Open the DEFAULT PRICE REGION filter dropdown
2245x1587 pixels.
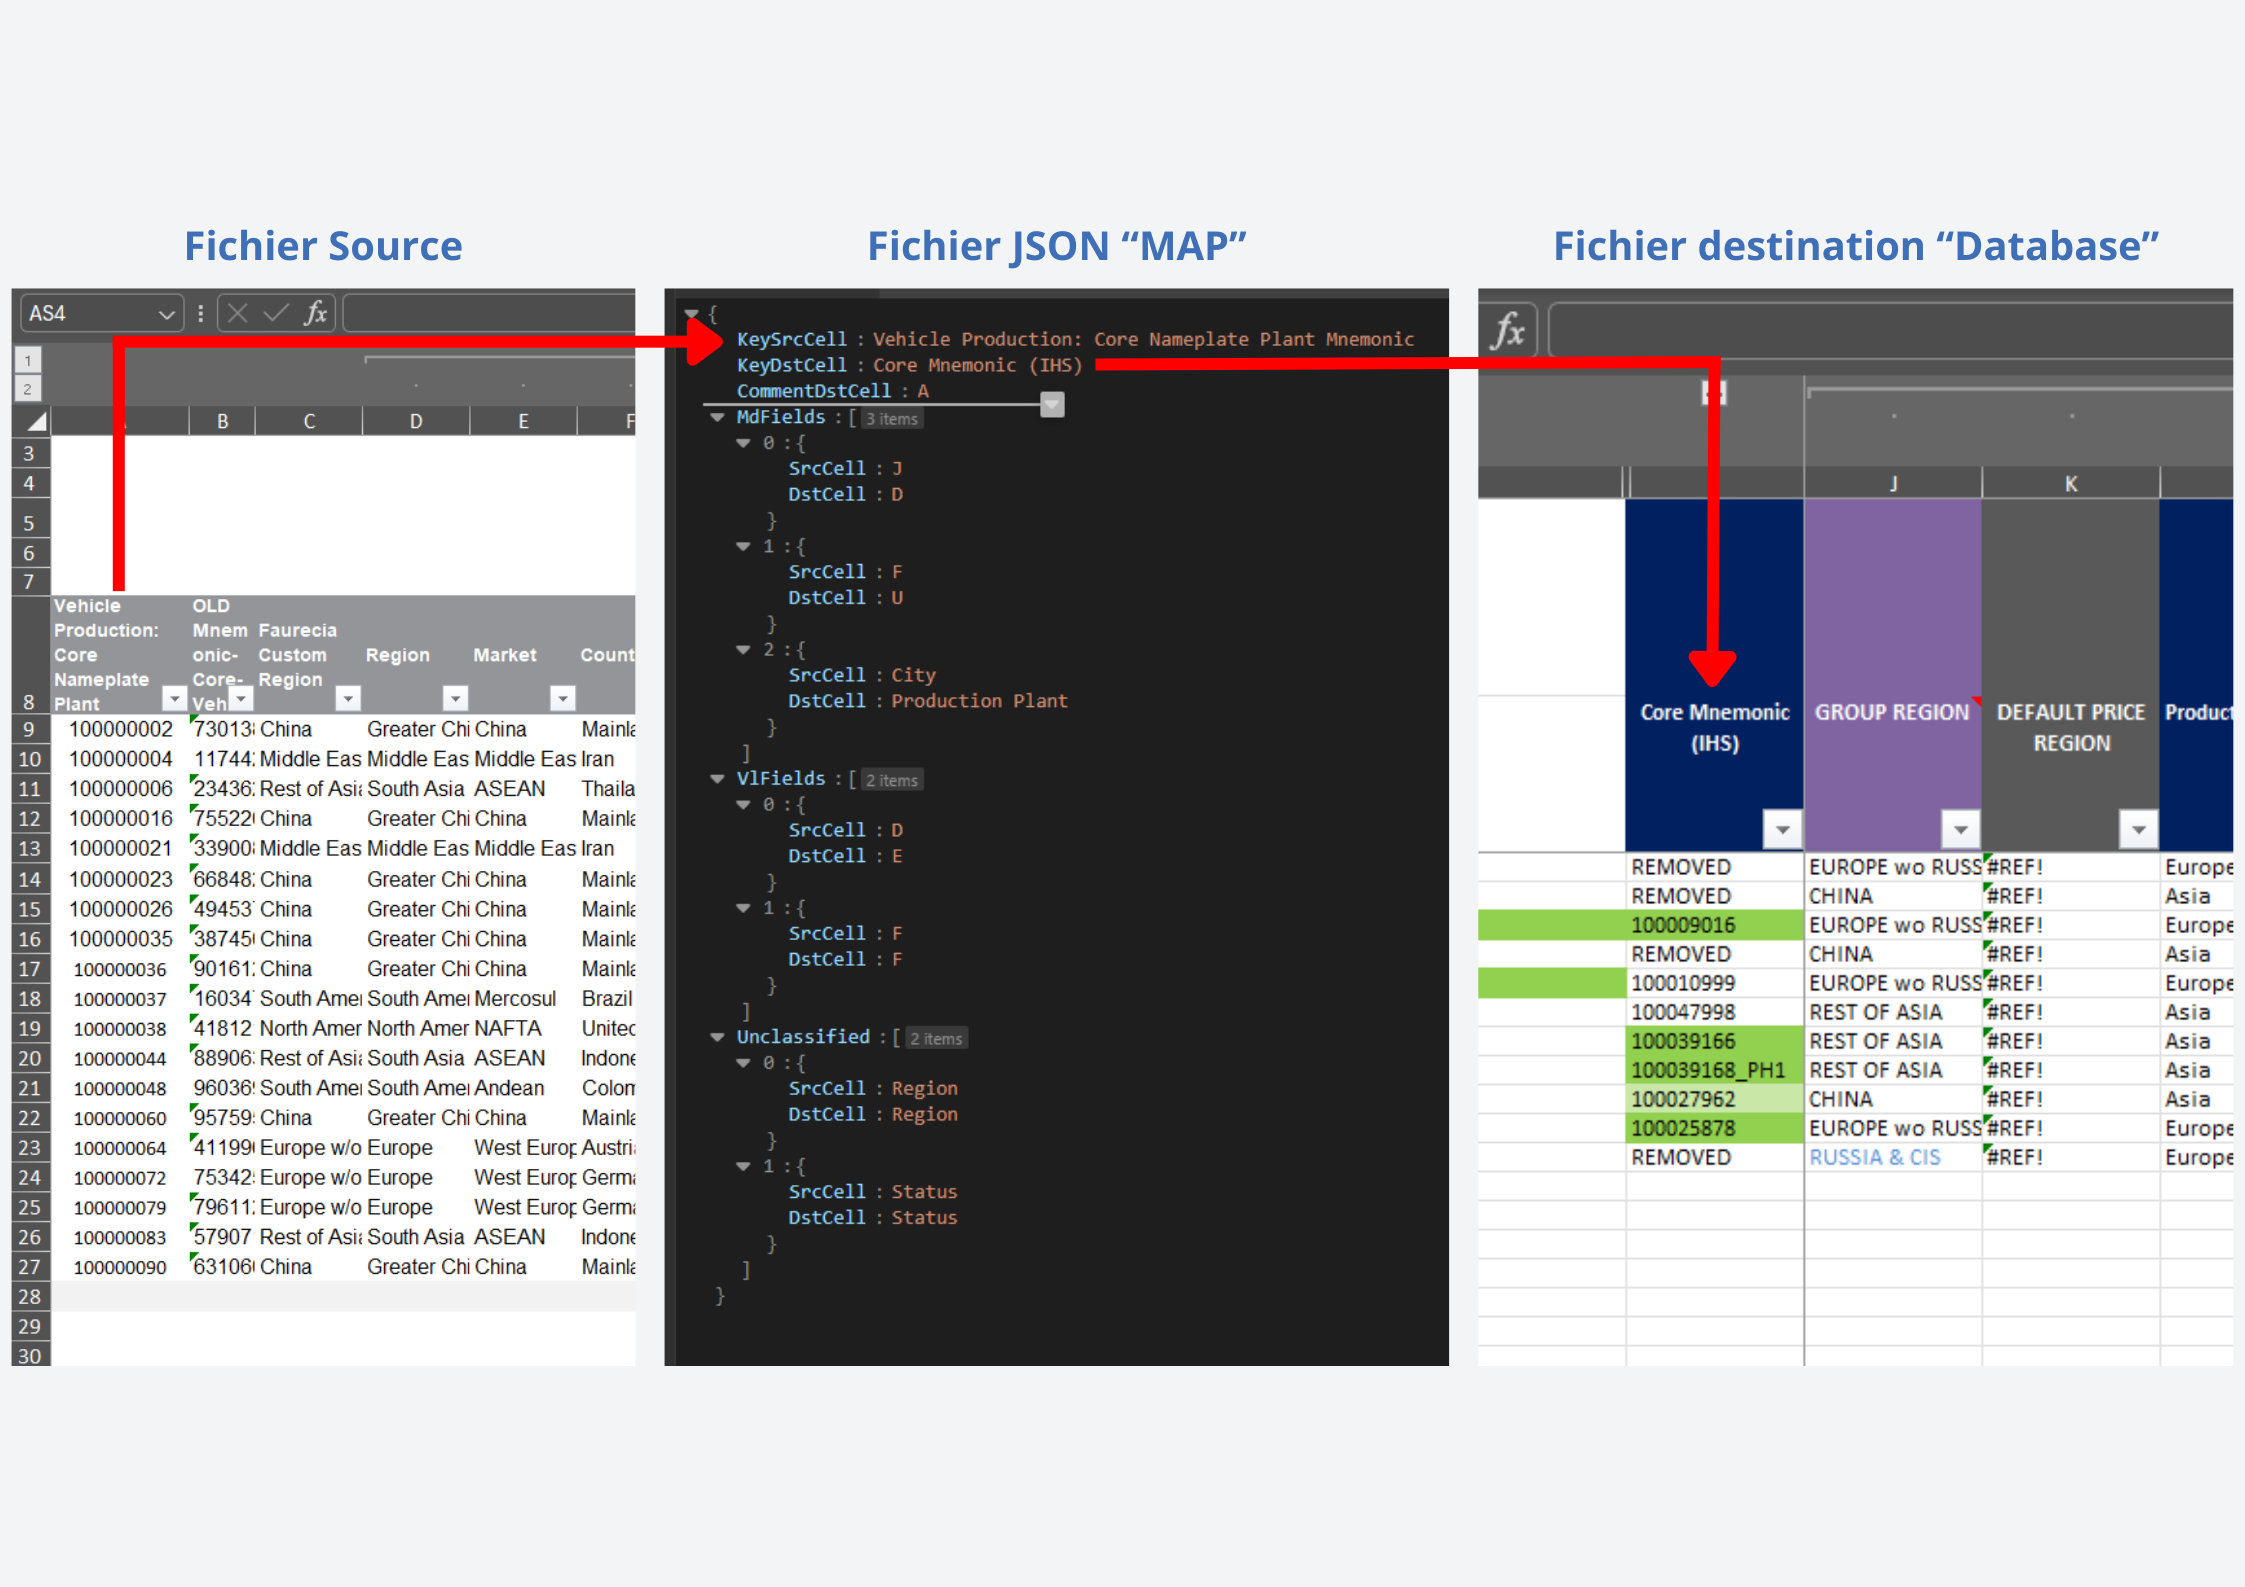[2138, 829]
